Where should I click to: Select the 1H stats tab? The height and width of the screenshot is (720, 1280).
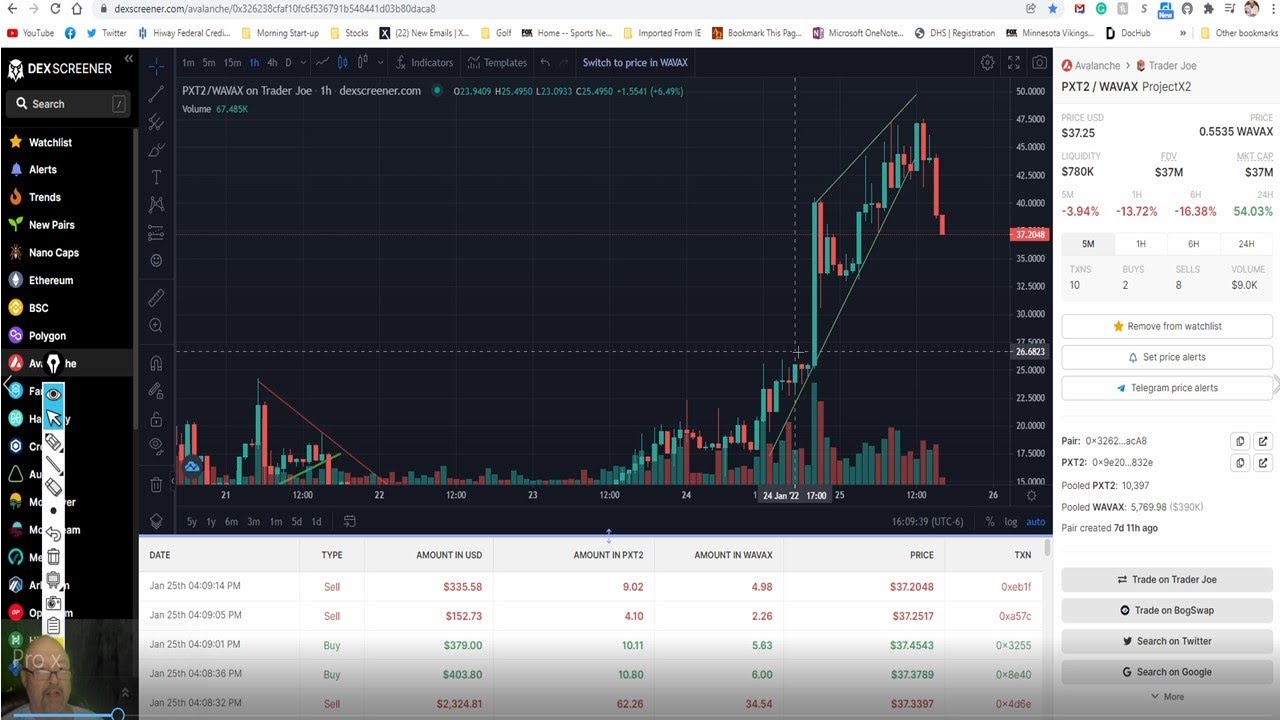[1140, 244]
